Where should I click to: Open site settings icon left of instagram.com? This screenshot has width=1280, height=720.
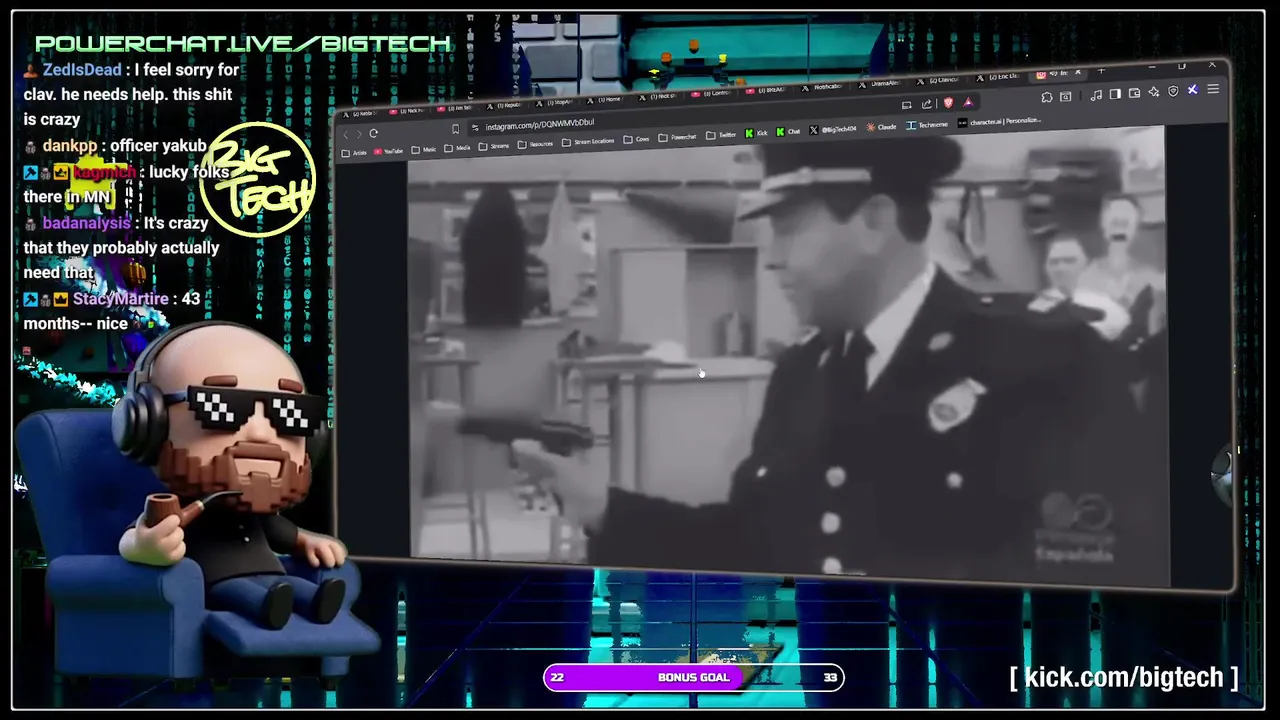pyautogui.click(x=475, y=127)
